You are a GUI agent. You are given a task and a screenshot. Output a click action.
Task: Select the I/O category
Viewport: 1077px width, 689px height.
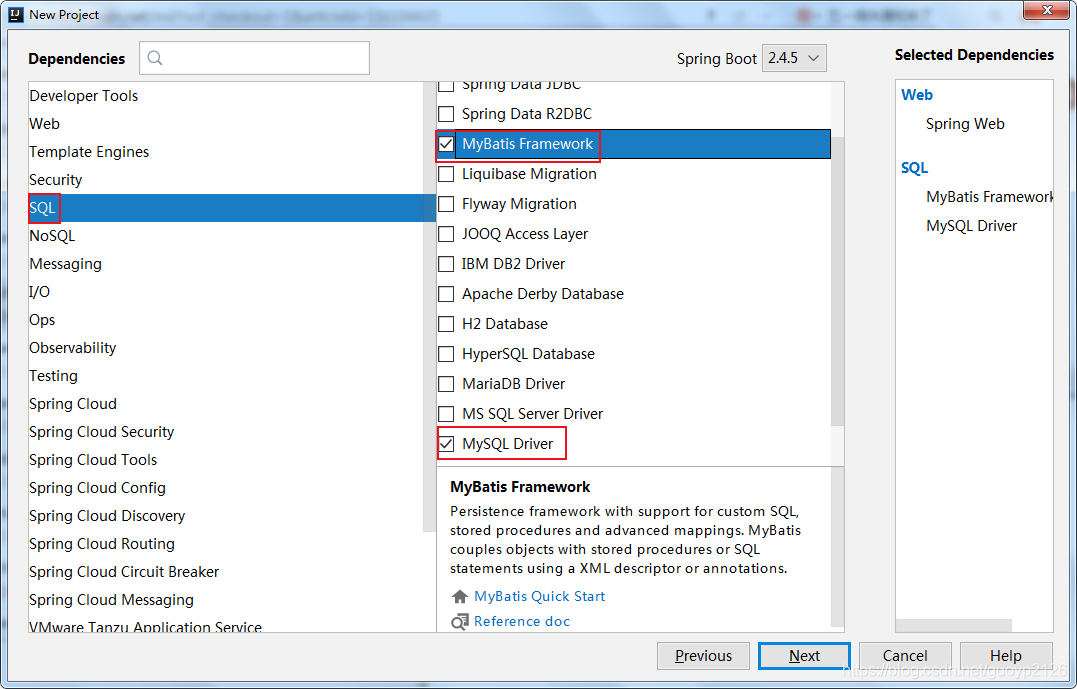[226, 292]
